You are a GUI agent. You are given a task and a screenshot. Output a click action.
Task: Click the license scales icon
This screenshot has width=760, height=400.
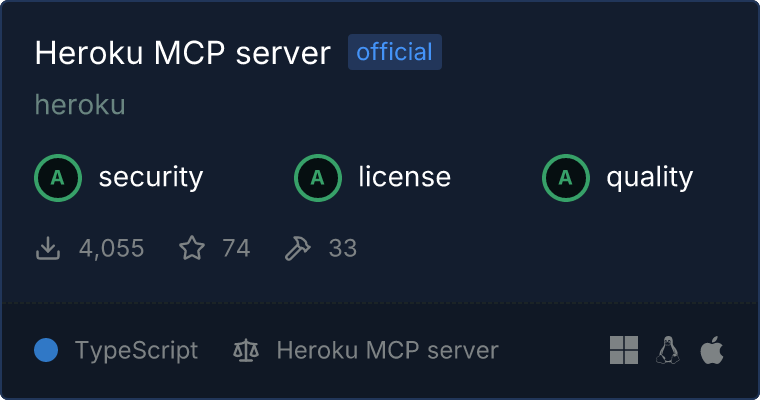tap(246, 350)
